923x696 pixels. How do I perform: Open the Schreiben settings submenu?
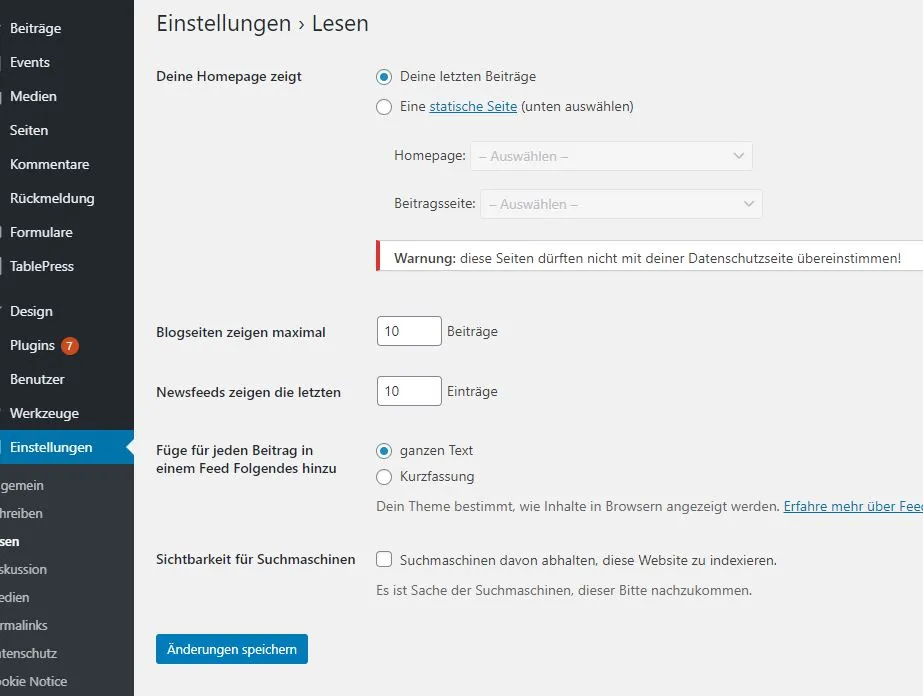click(x=21, y=513)
